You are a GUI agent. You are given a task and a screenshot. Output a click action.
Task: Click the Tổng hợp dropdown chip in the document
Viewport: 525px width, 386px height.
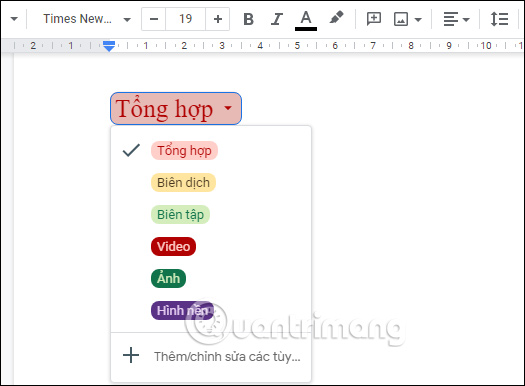click(x=176, y=108)
